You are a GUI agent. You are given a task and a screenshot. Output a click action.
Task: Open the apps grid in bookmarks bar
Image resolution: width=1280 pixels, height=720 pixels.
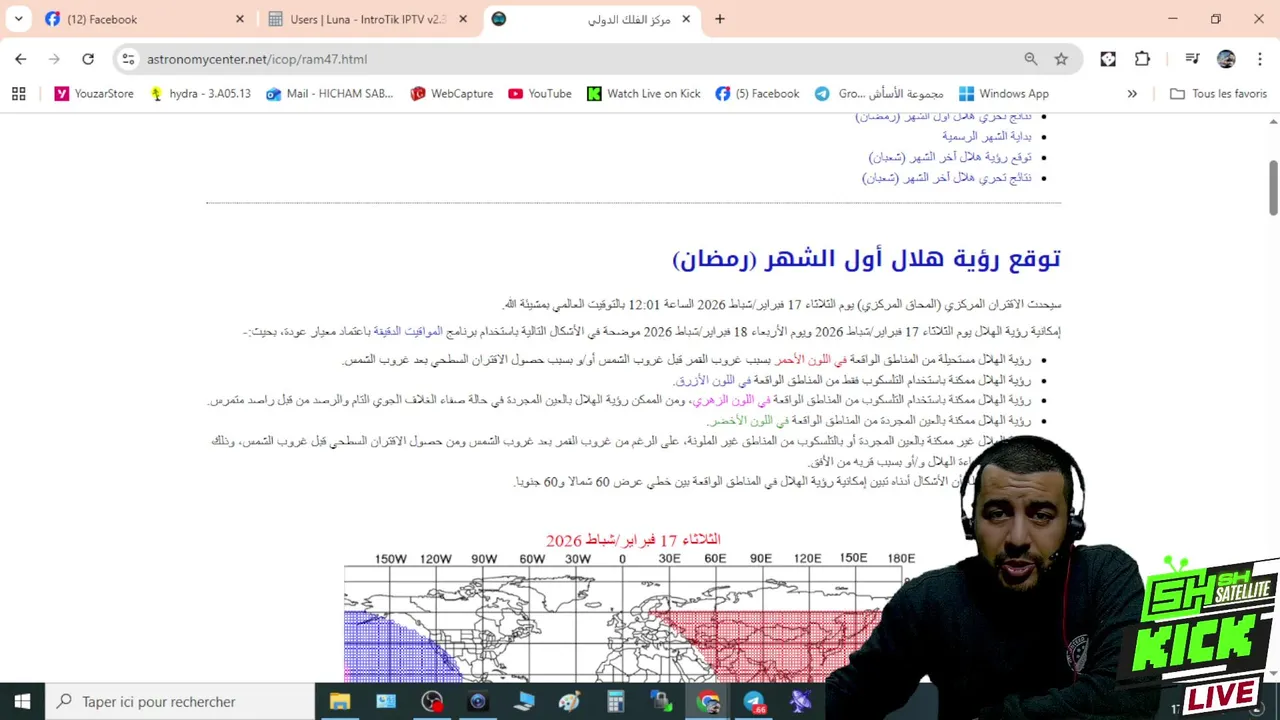(18, 93)
